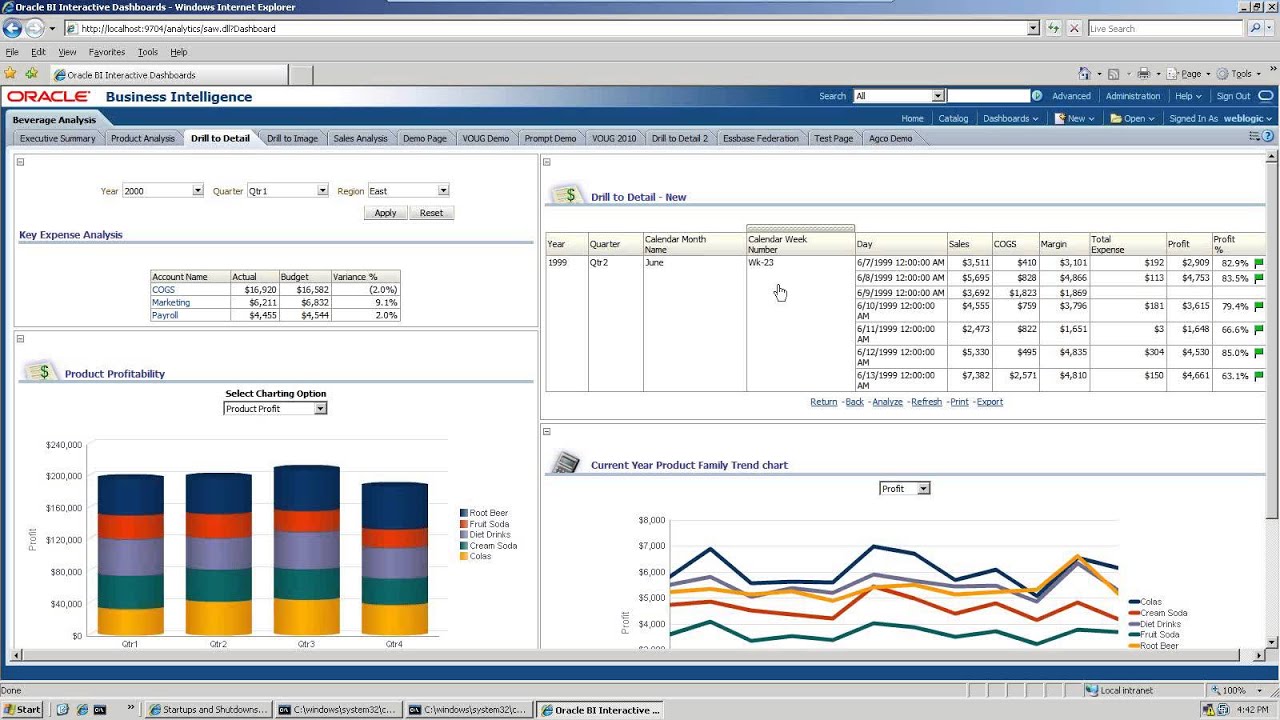Viewport: 1280px width, 720px height.
Task: Click the browser address bar
Action: pos(552,29)
